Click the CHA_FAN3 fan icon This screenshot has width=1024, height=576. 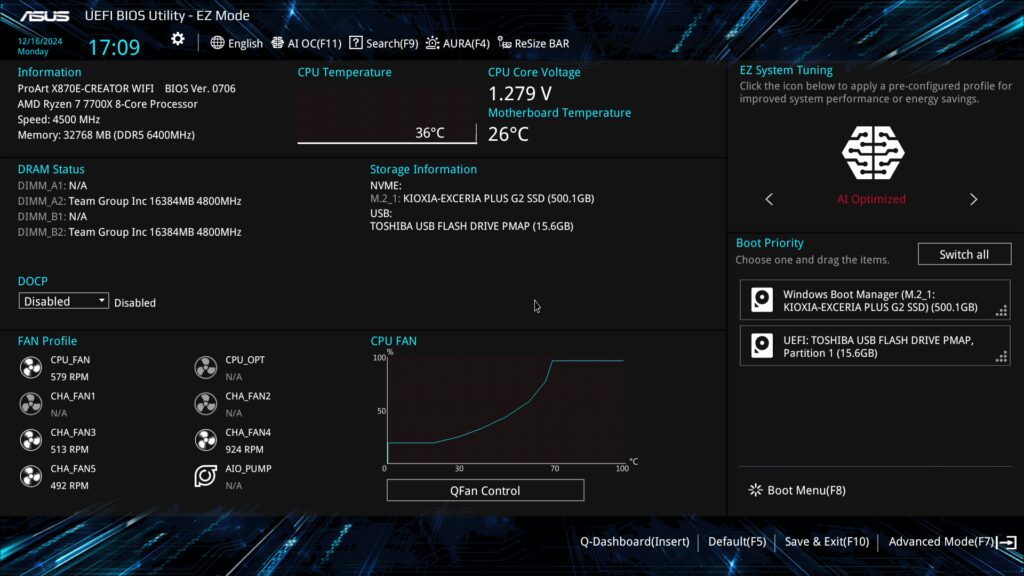30,440
